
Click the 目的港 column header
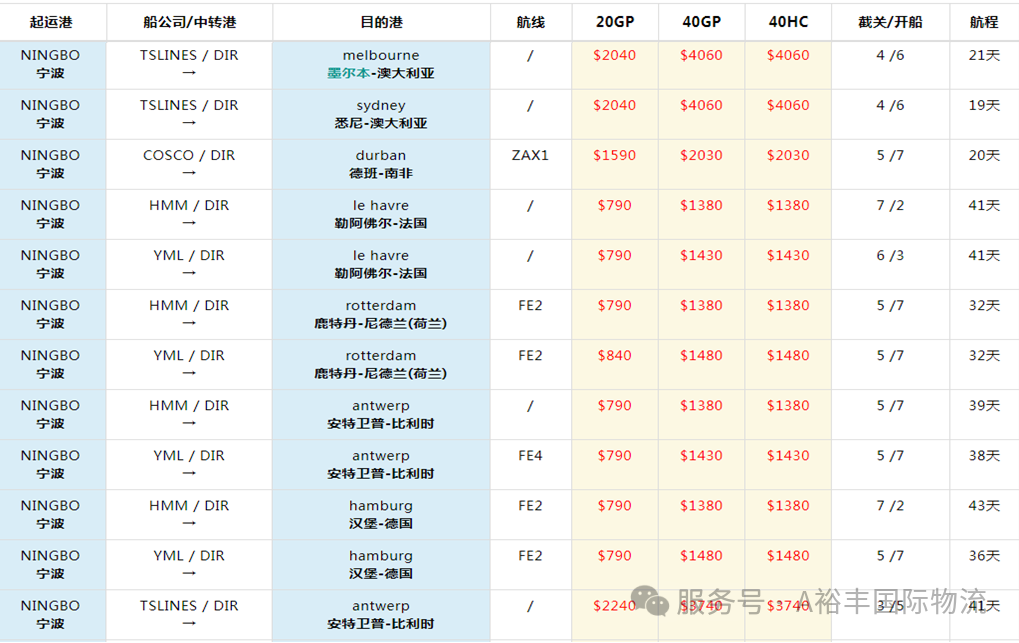click(381, 22)
